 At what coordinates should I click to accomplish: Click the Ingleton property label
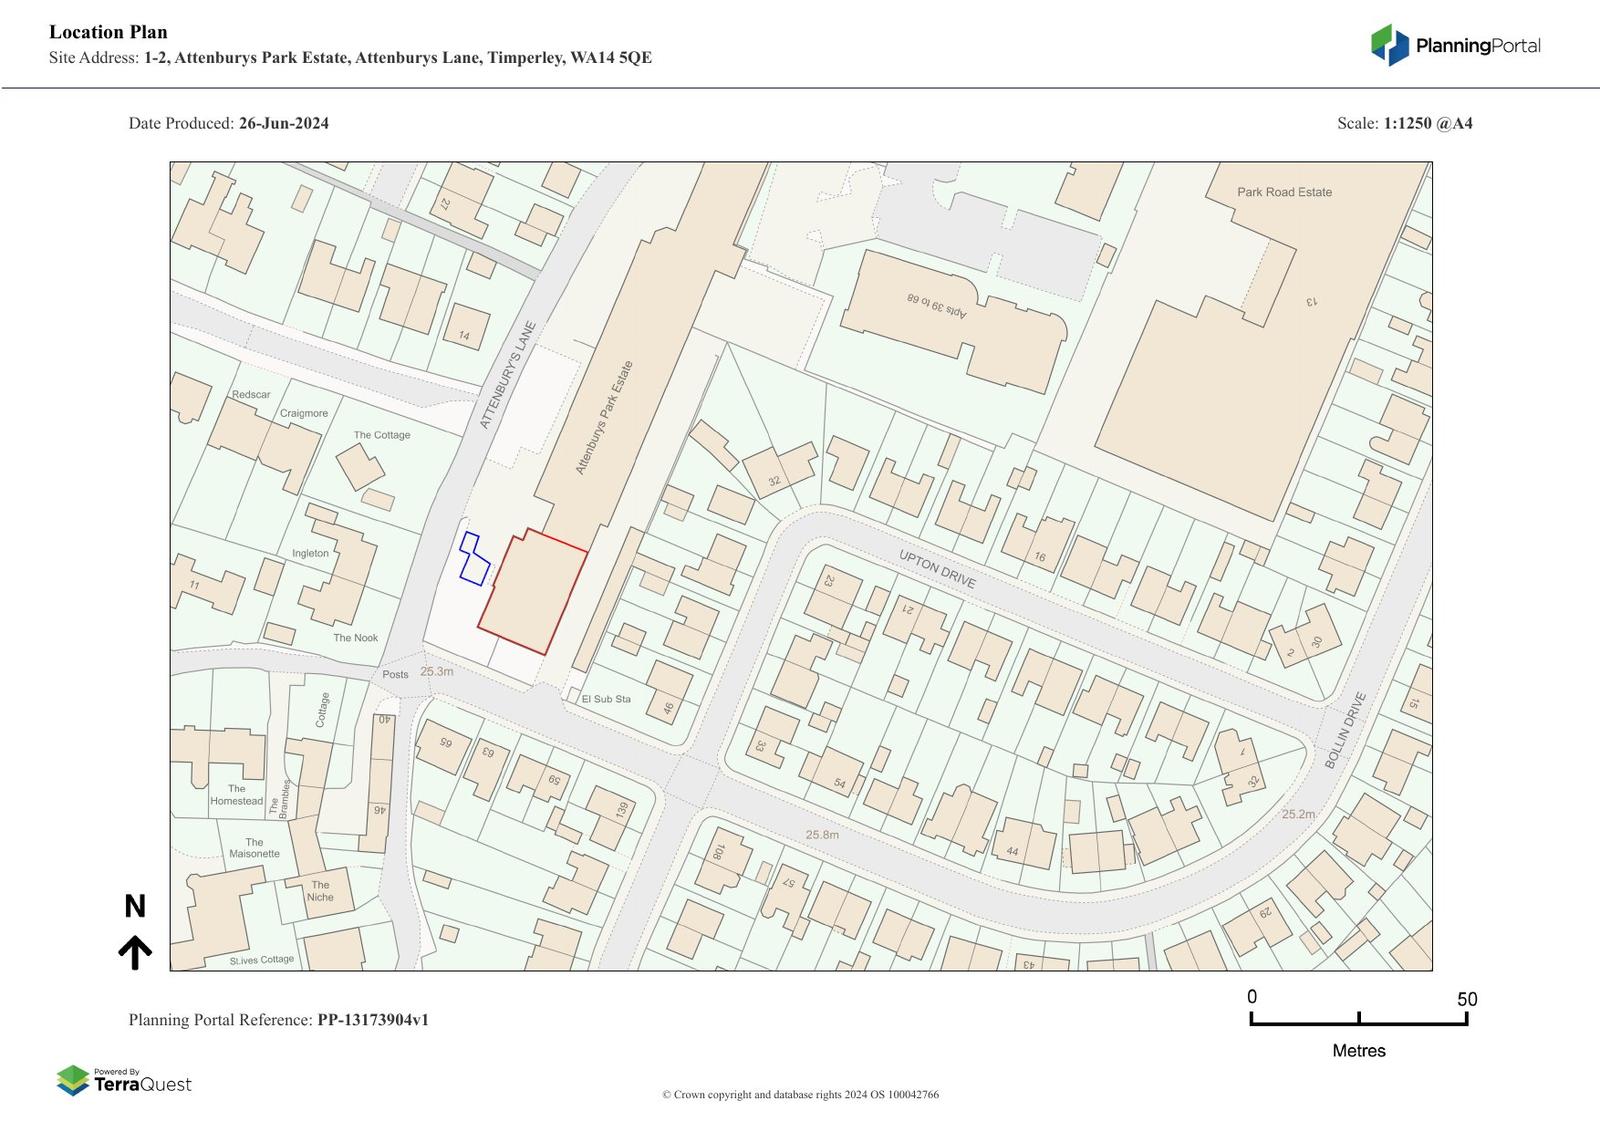tap(310, 553)
